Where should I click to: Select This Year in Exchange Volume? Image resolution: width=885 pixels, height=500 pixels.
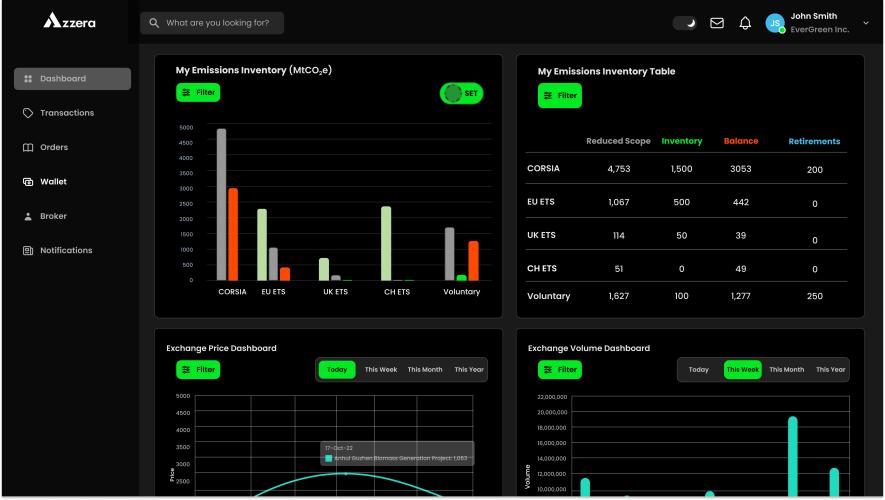click(830, 370)
